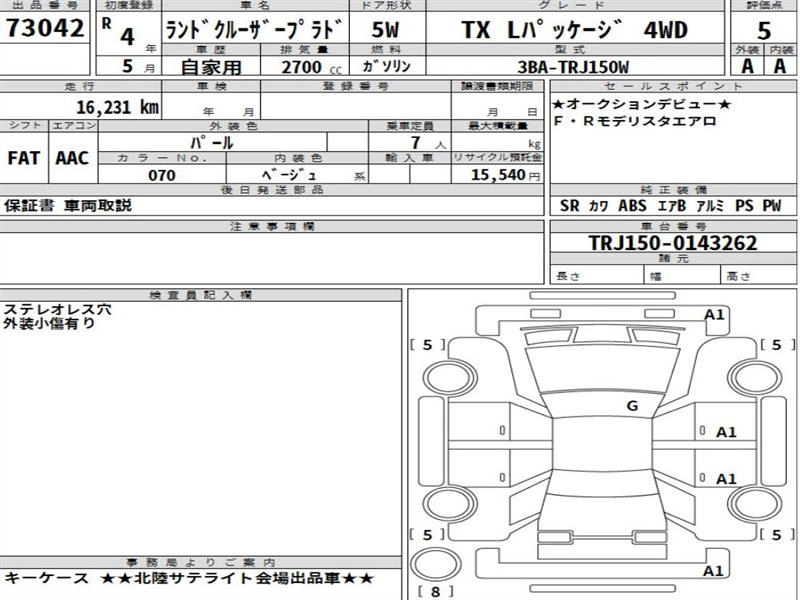Select the car name ランドクルーザープラド
Viewport: 800px width, 600px height.
pos(255,30)
